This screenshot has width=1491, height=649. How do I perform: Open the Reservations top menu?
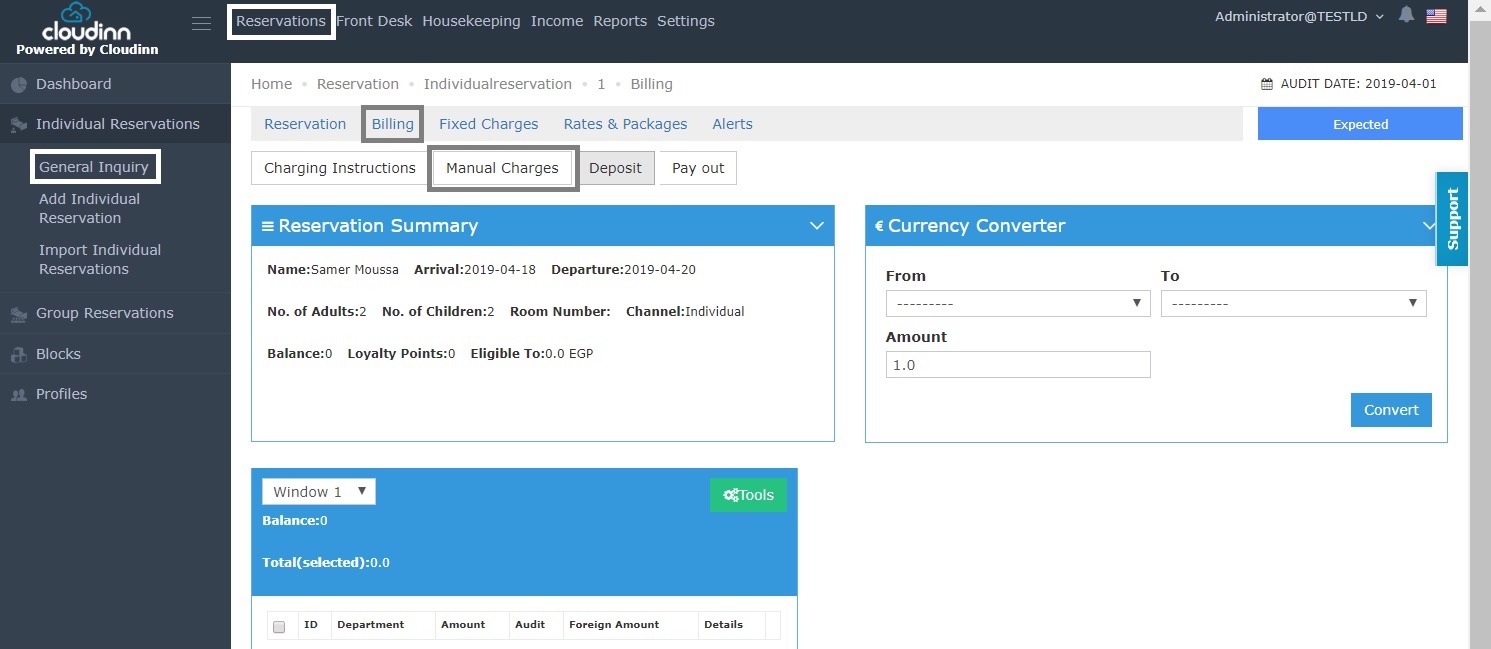pyautogui.click(x=281, y=21)
